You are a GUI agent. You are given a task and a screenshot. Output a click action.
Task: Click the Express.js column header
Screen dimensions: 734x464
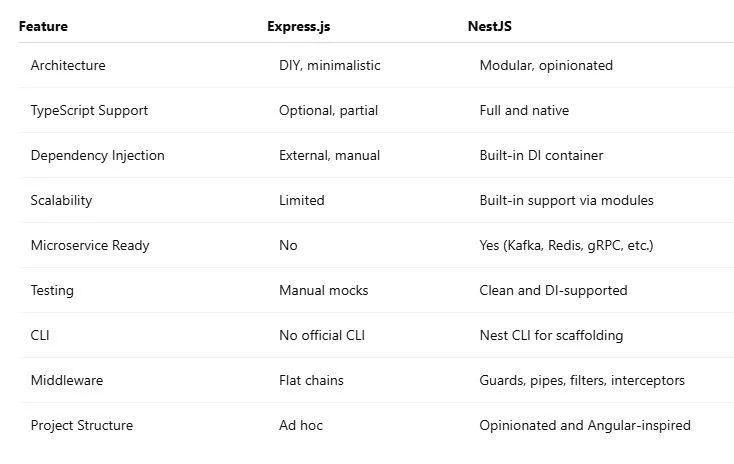[299, 26]
